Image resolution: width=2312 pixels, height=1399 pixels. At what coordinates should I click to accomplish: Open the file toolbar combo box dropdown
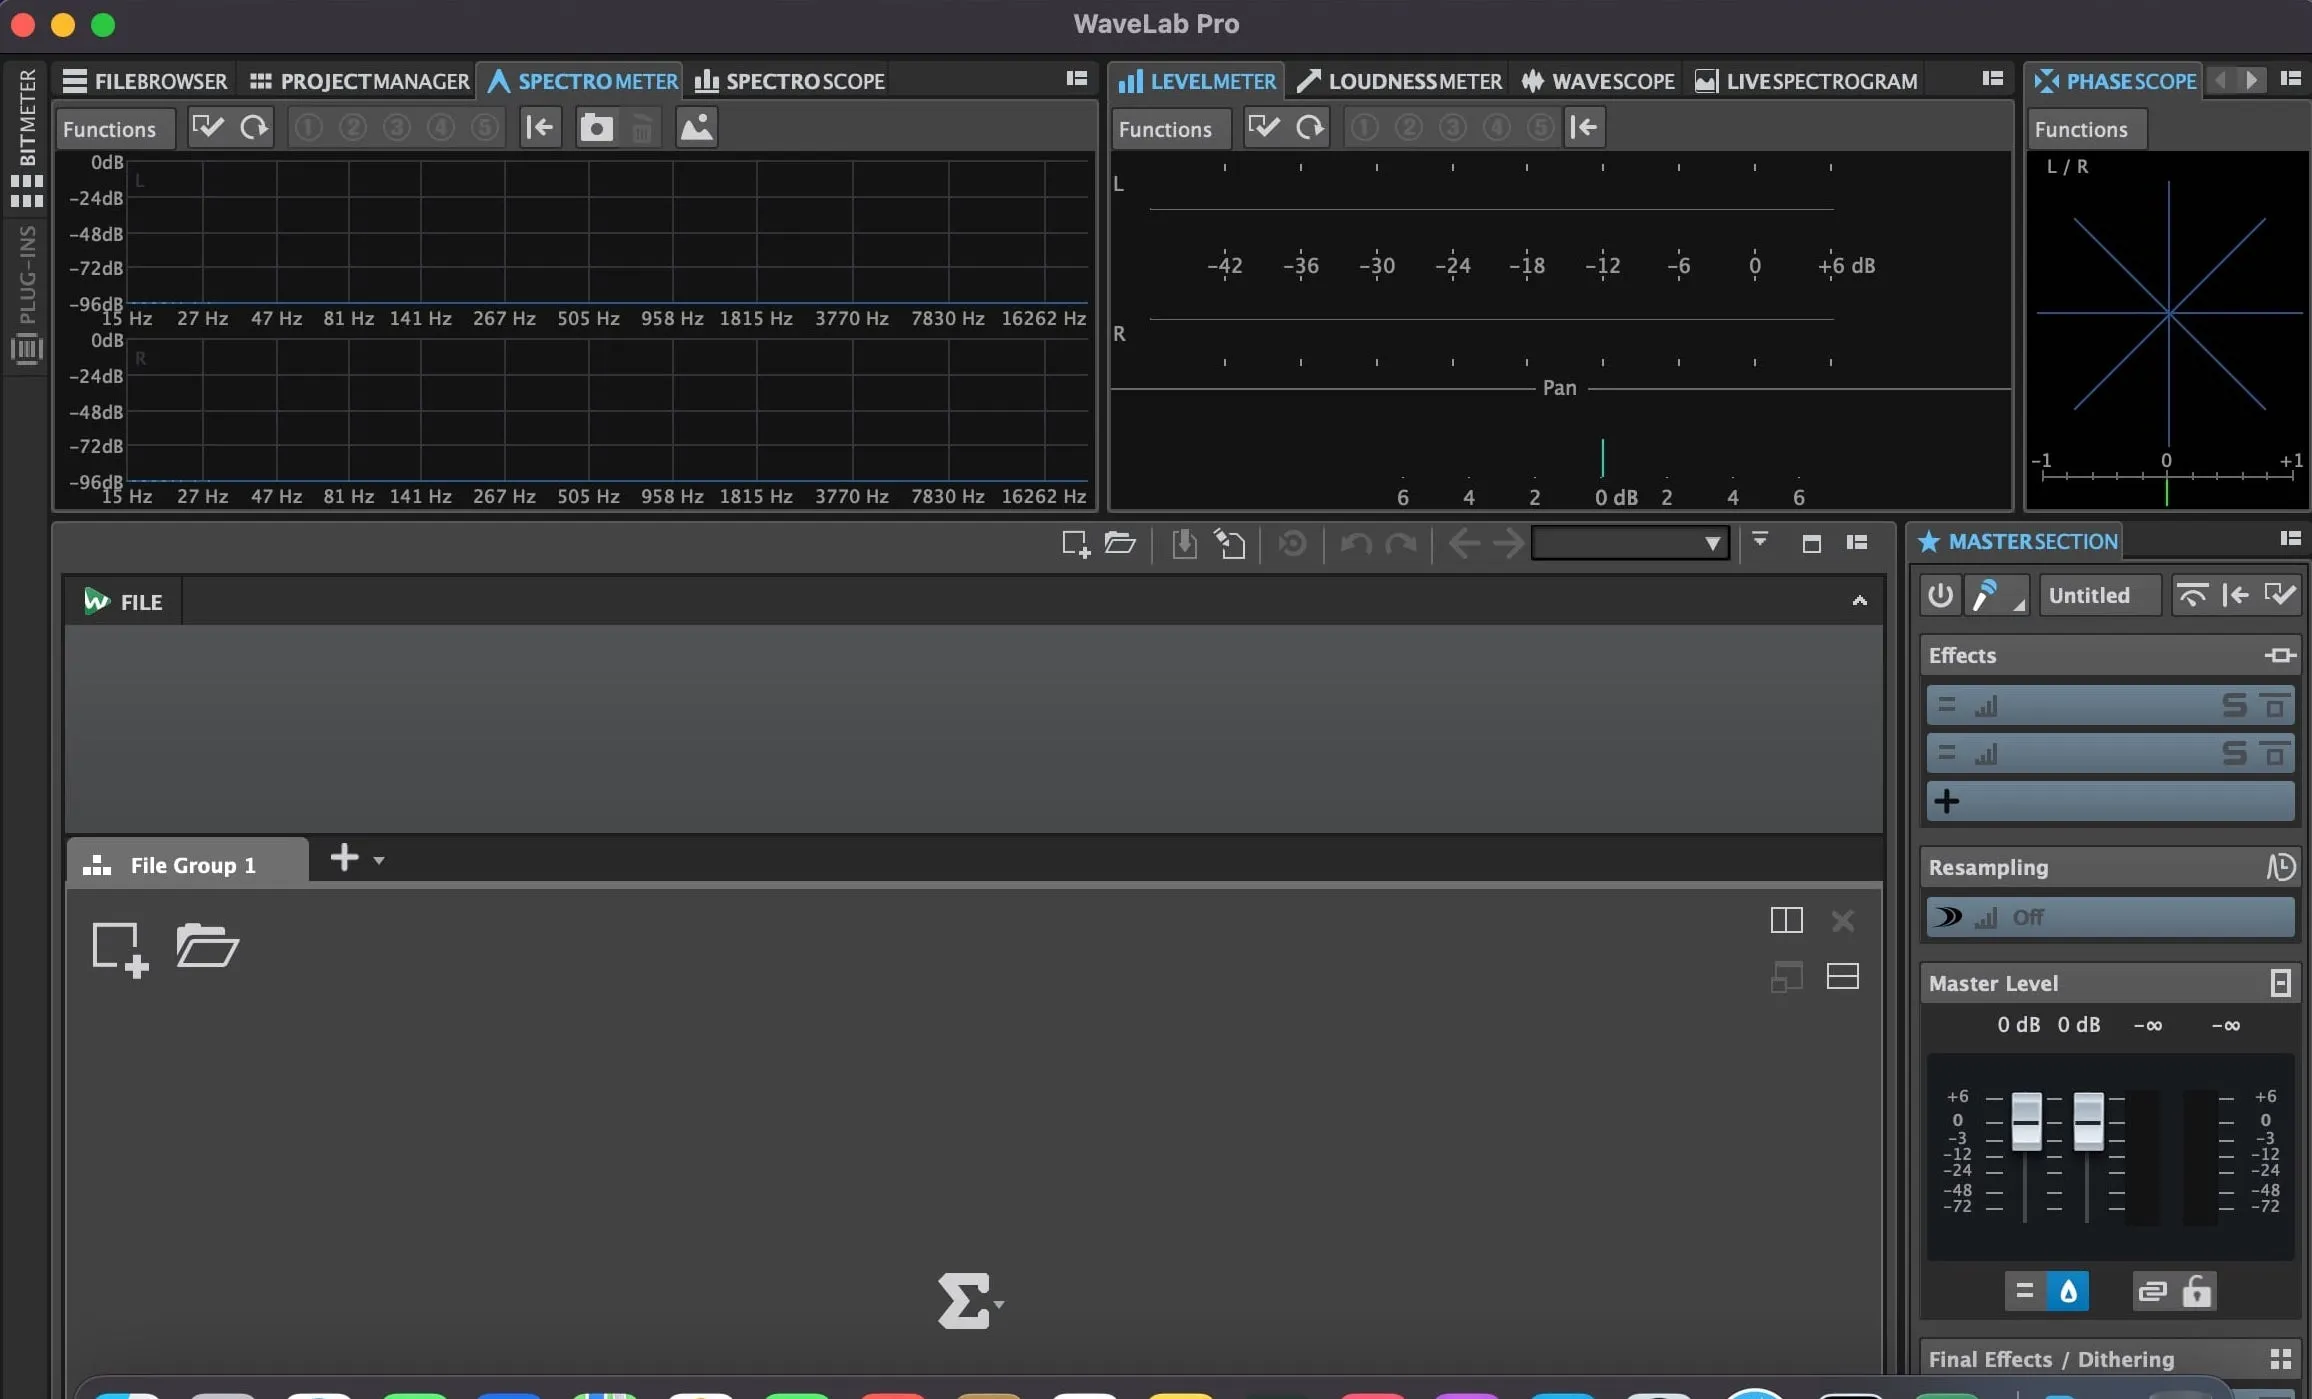pos(1712,543)
